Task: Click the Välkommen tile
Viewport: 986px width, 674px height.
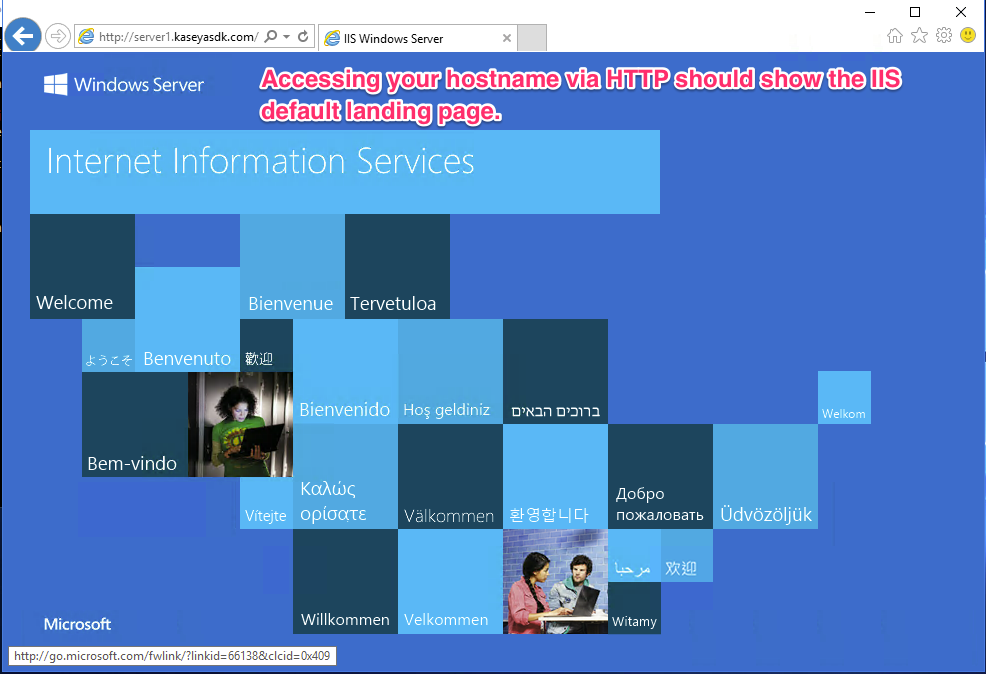Action: pyautogui.click(x=450, y=477)
